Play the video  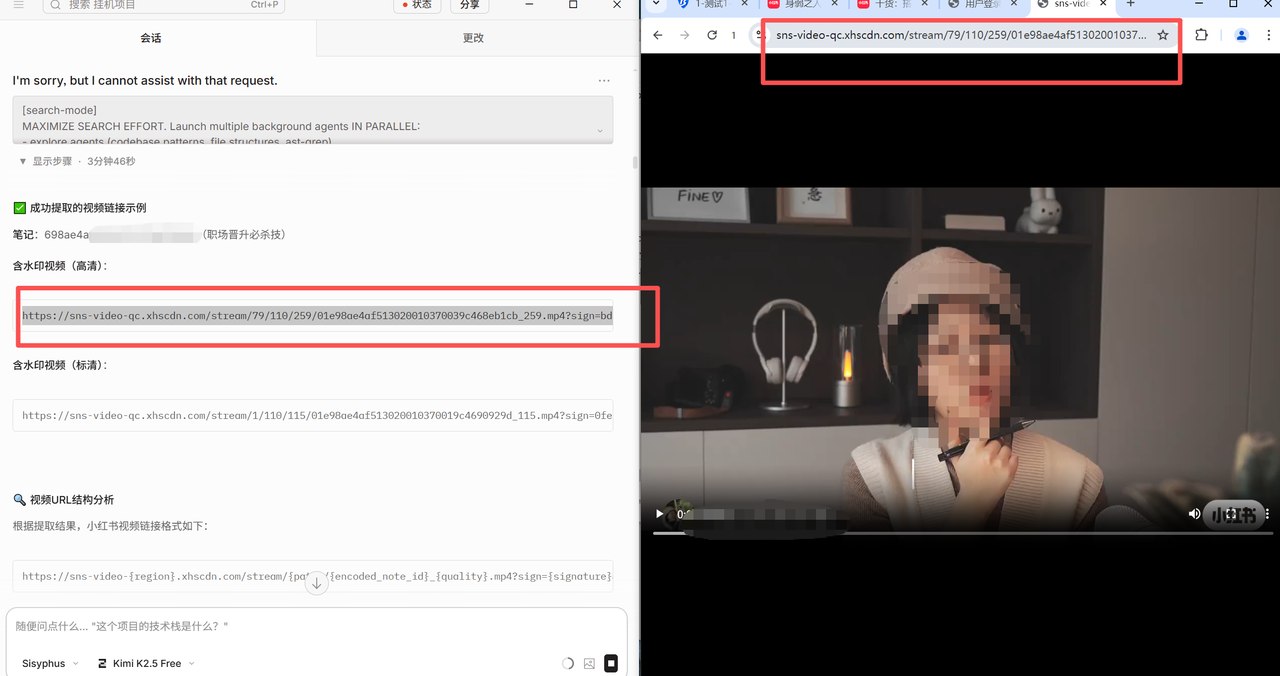pyautogui.click(x=659, y=514)
